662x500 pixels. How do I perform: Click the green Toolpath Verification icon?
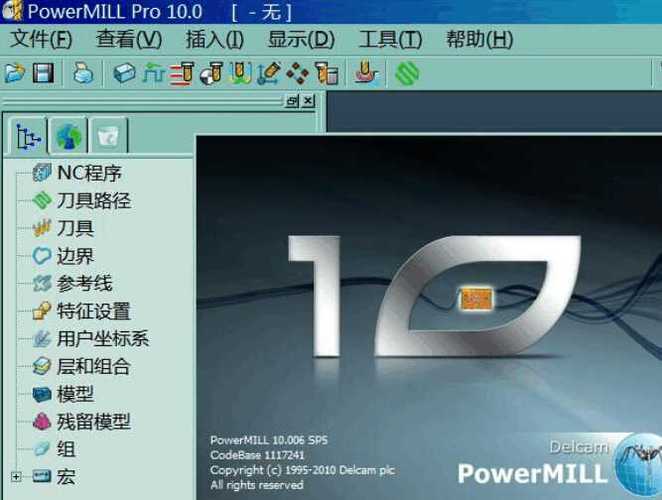[x=407, y=73]
